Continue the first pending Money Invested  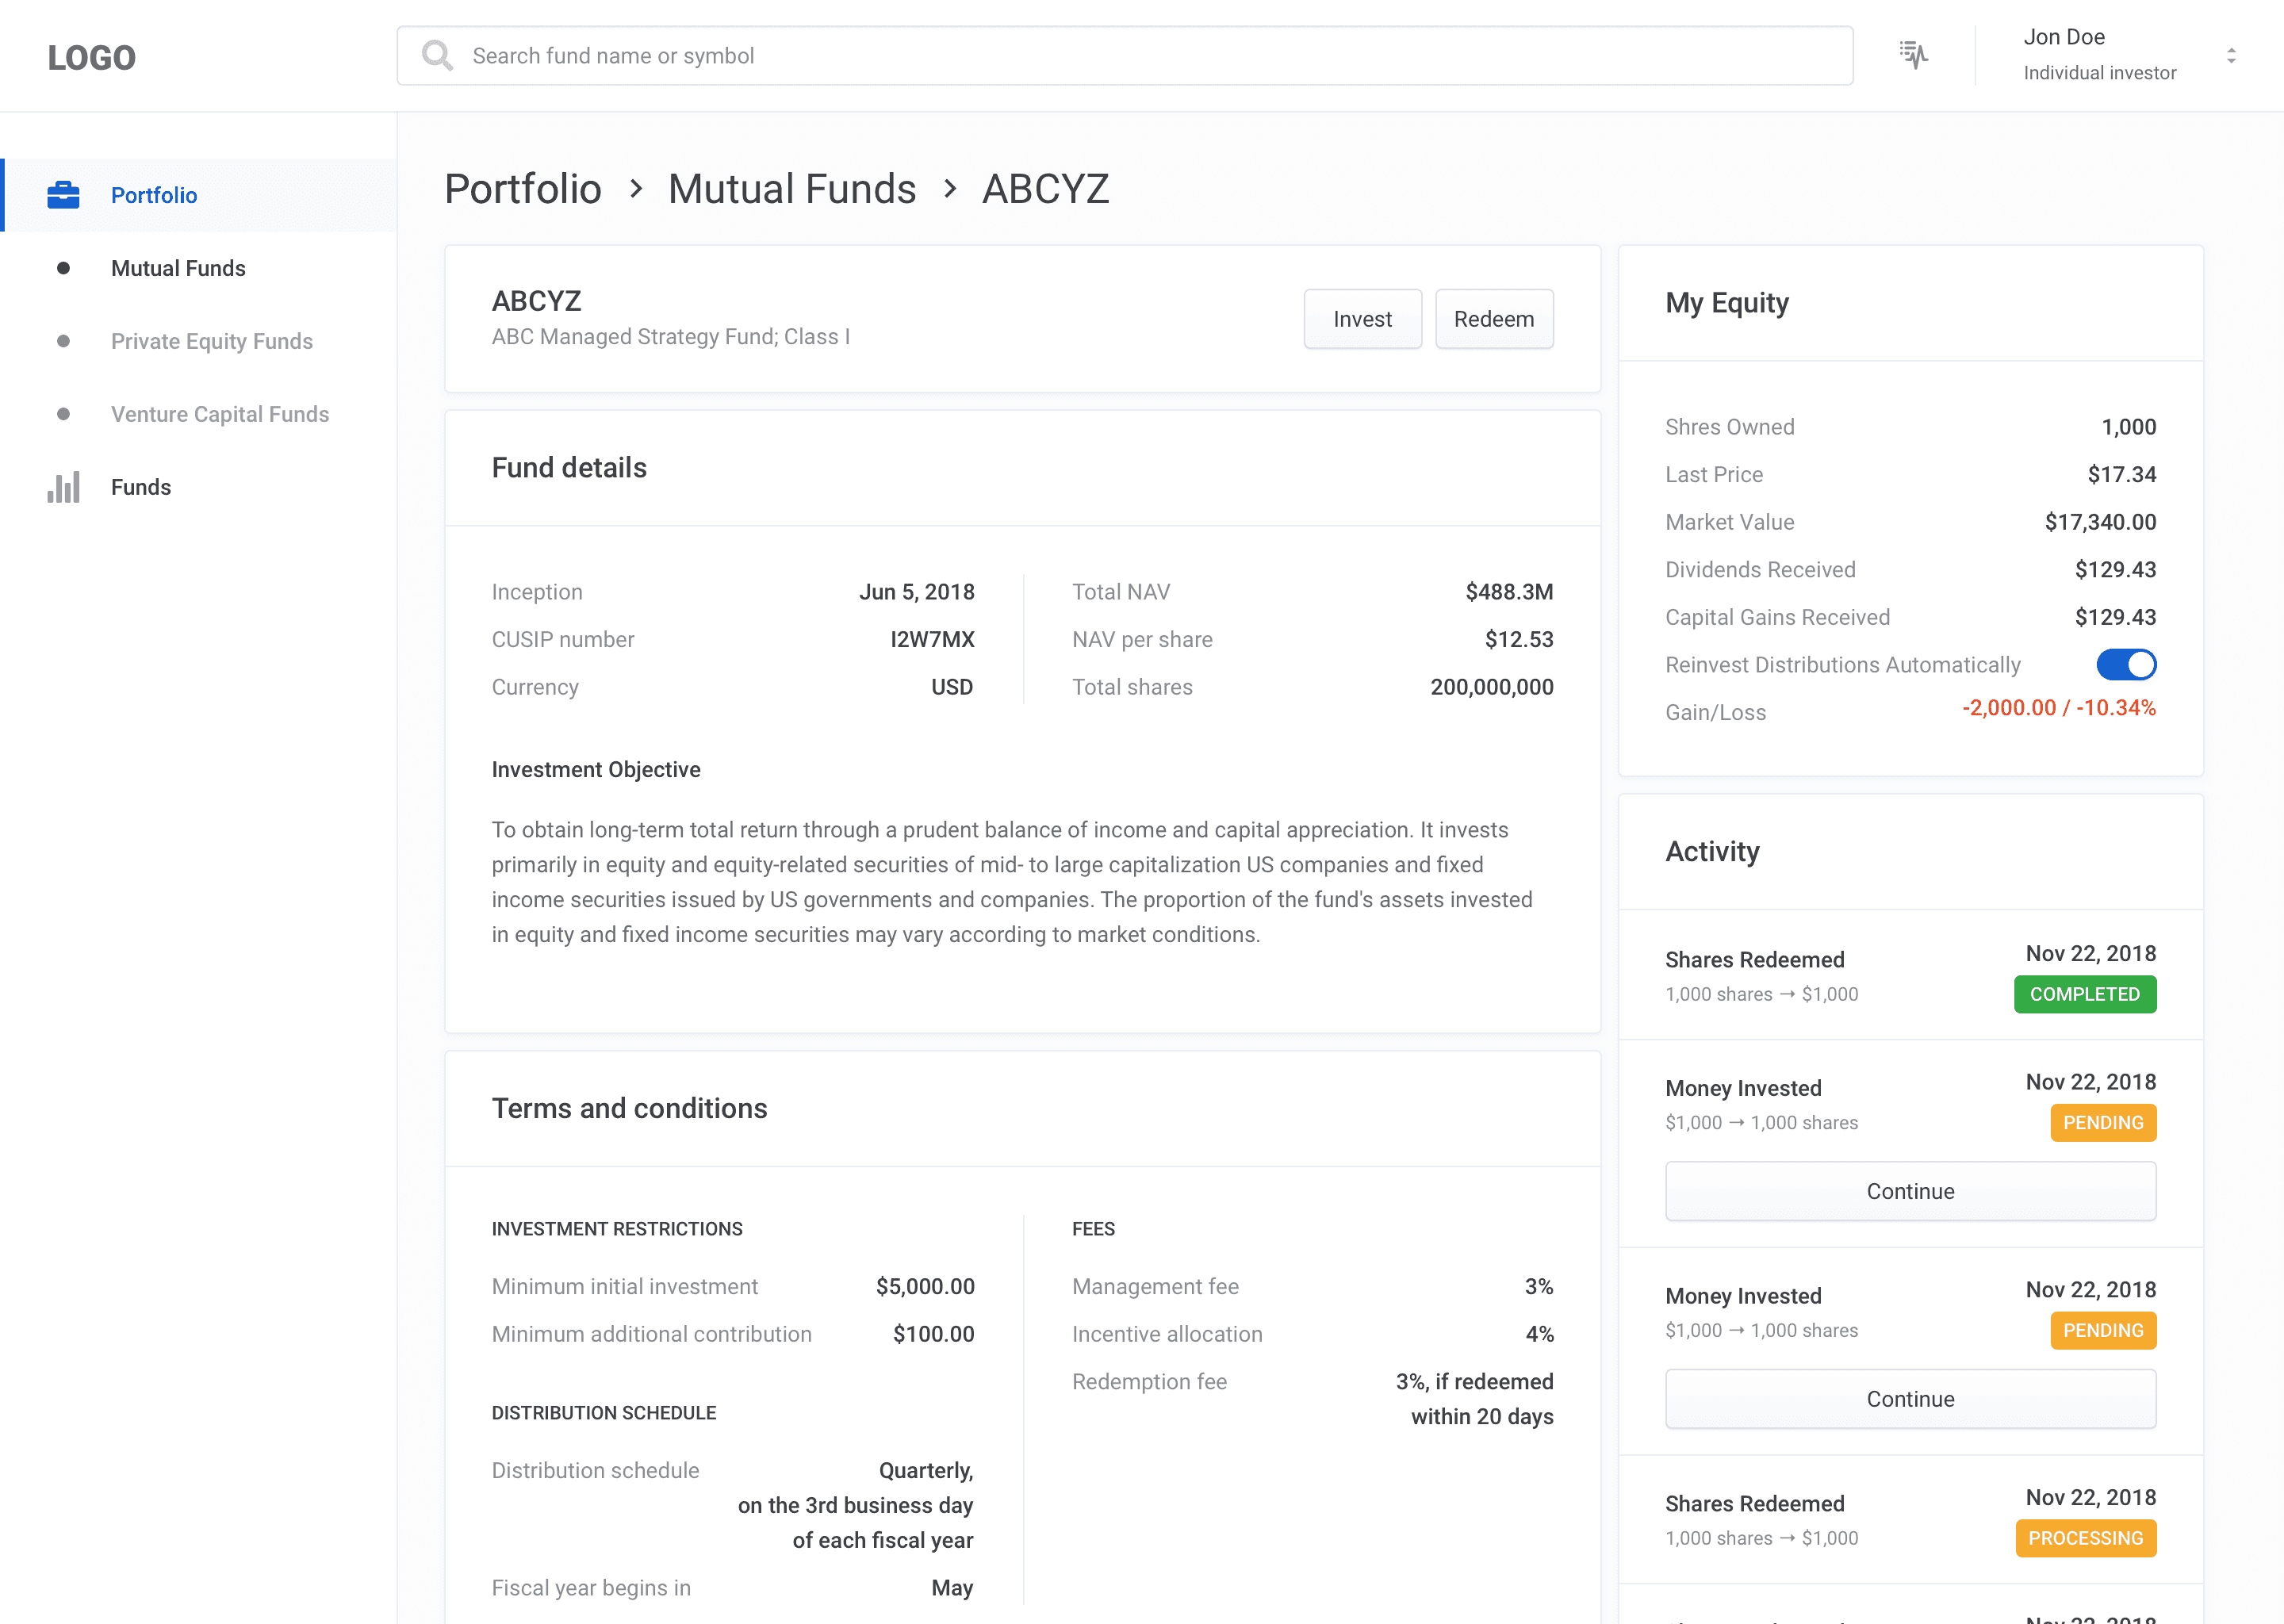1910,1191
